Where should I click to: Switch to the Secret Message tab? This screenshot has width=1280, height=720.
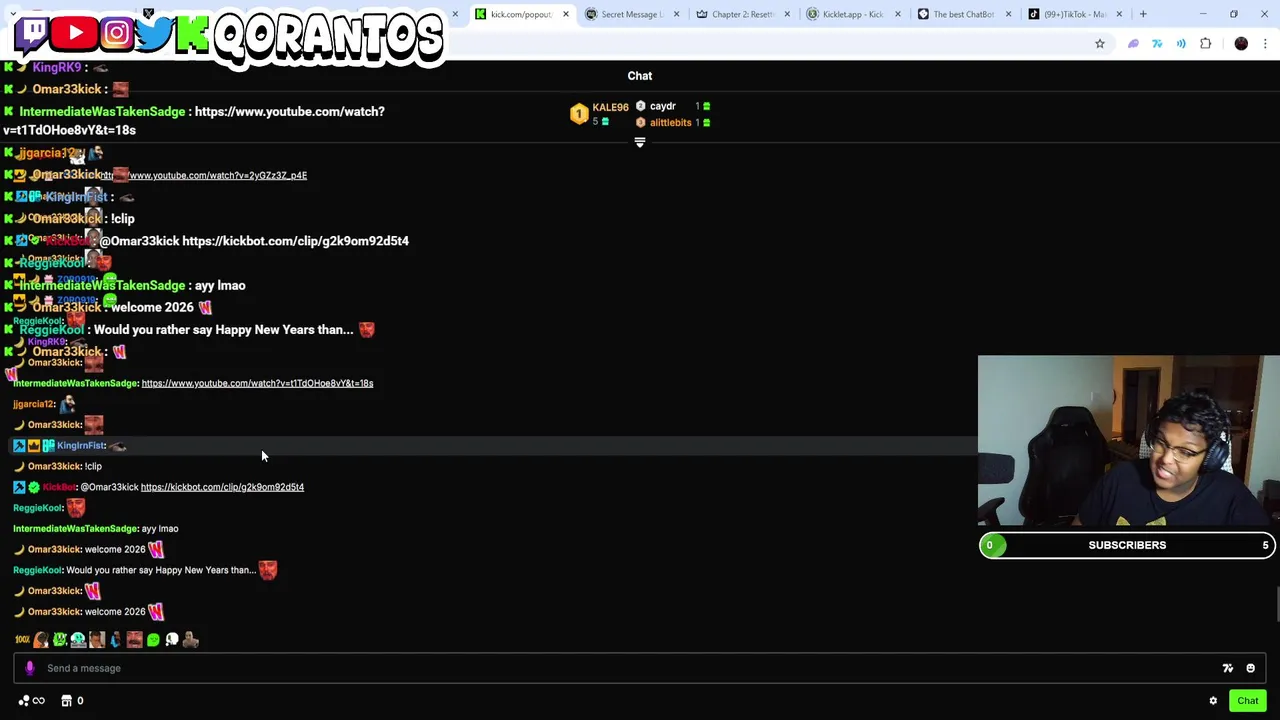(631, 14)
